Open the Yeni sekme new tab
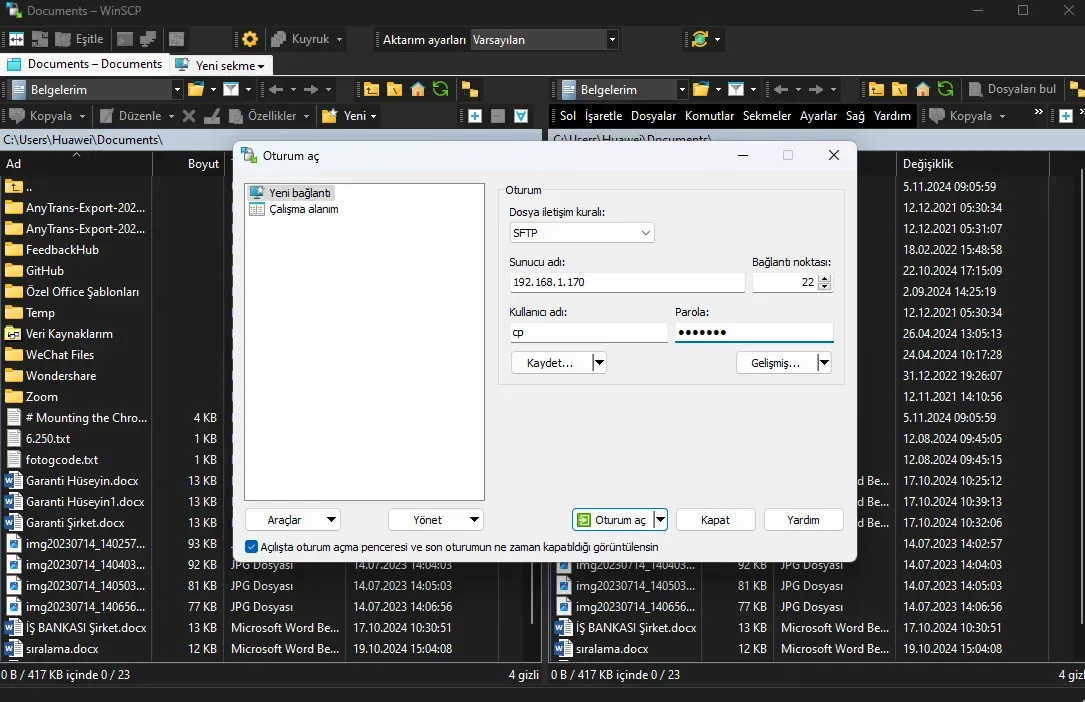 pos(221,66)
